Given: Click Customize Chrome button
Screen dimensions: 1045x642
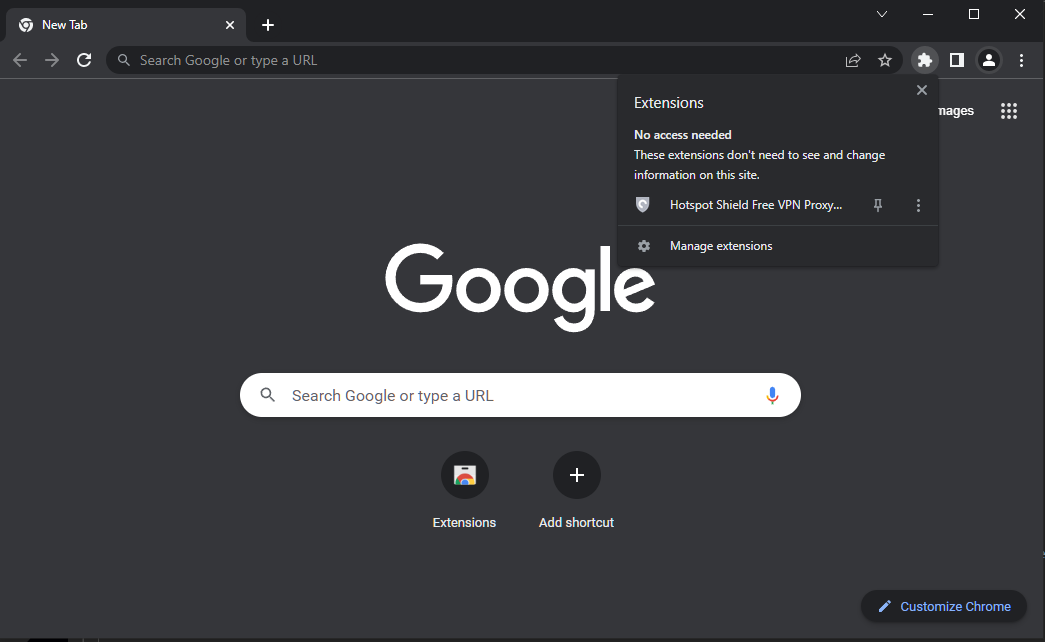Looking at the screenshot, I should pos(944,606).
